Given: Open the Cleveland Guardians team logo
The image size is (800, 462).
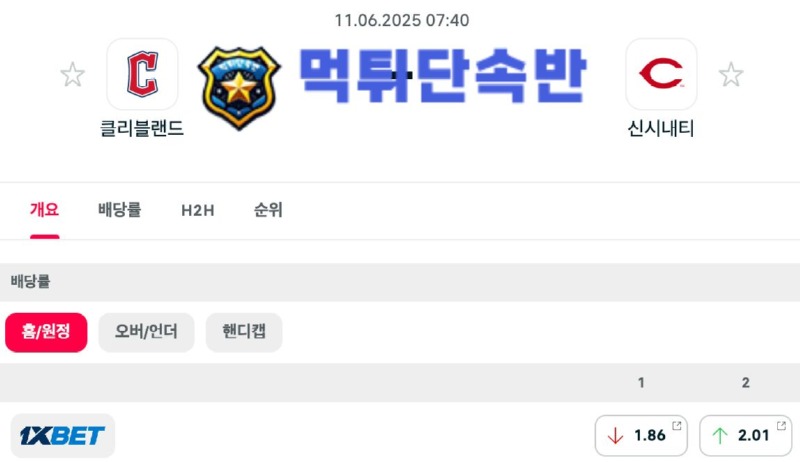Looking at the screenshot, I should pos(142,74).
